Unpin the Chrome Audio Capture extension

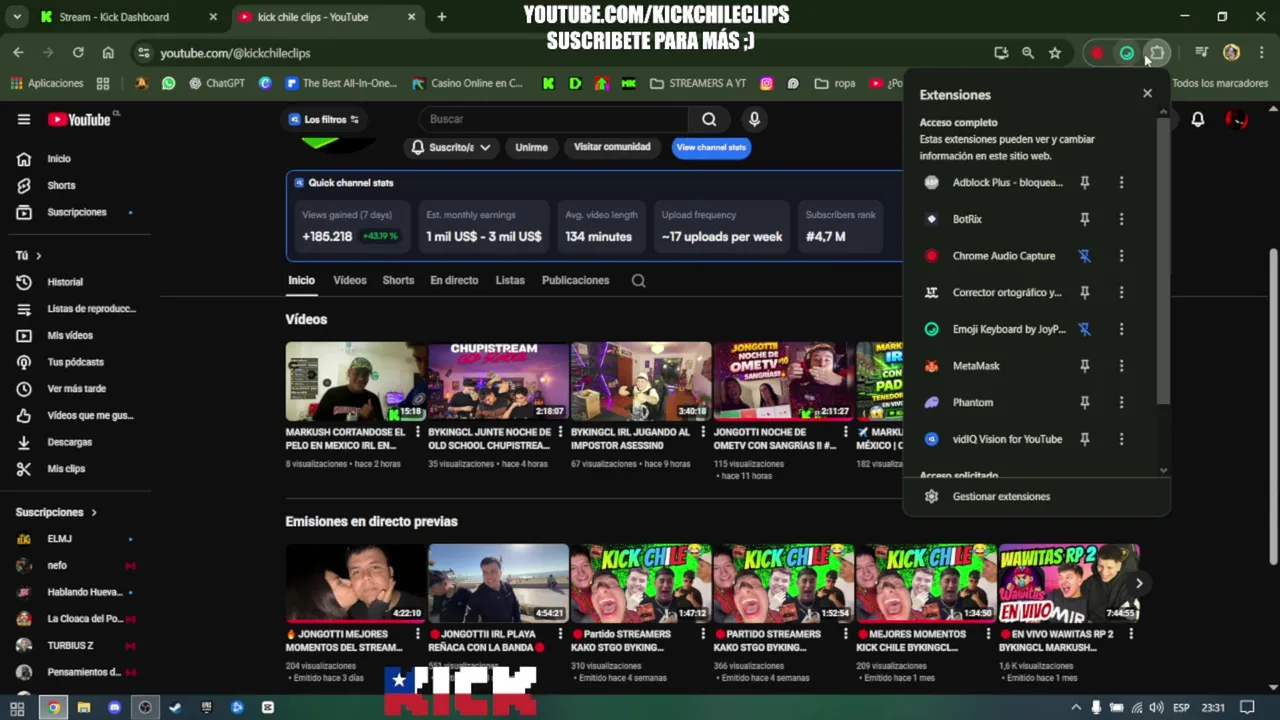pyautogui.click(x=1084, y=256)
